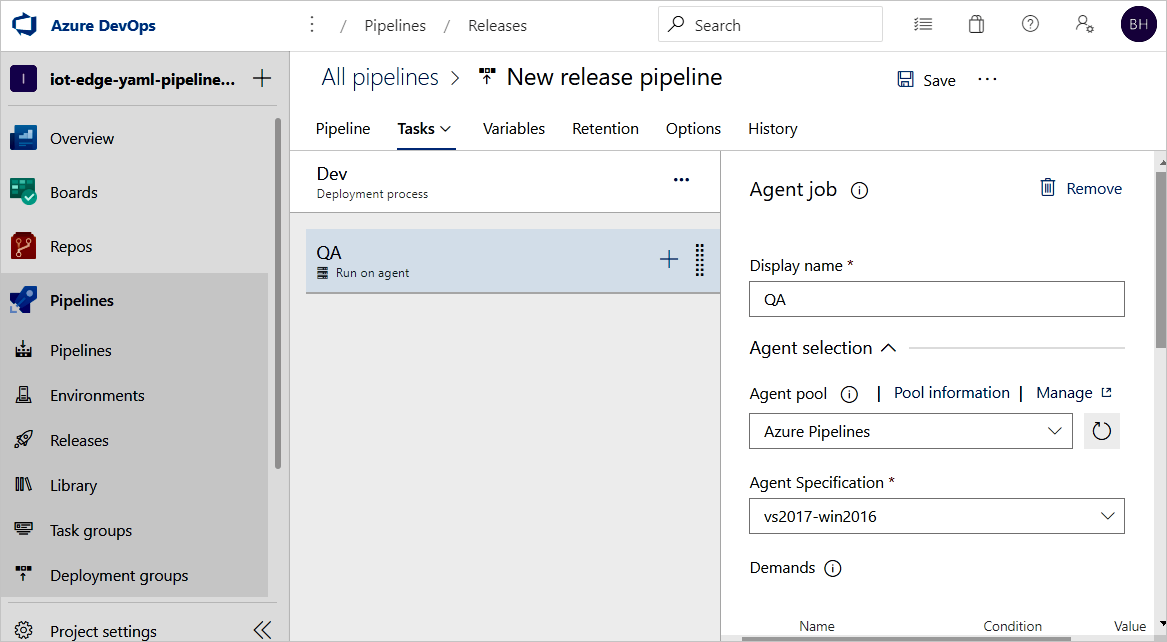Refresh the agent pool list
This screenshot has width=1167, height=642.
pos(1102,431)
